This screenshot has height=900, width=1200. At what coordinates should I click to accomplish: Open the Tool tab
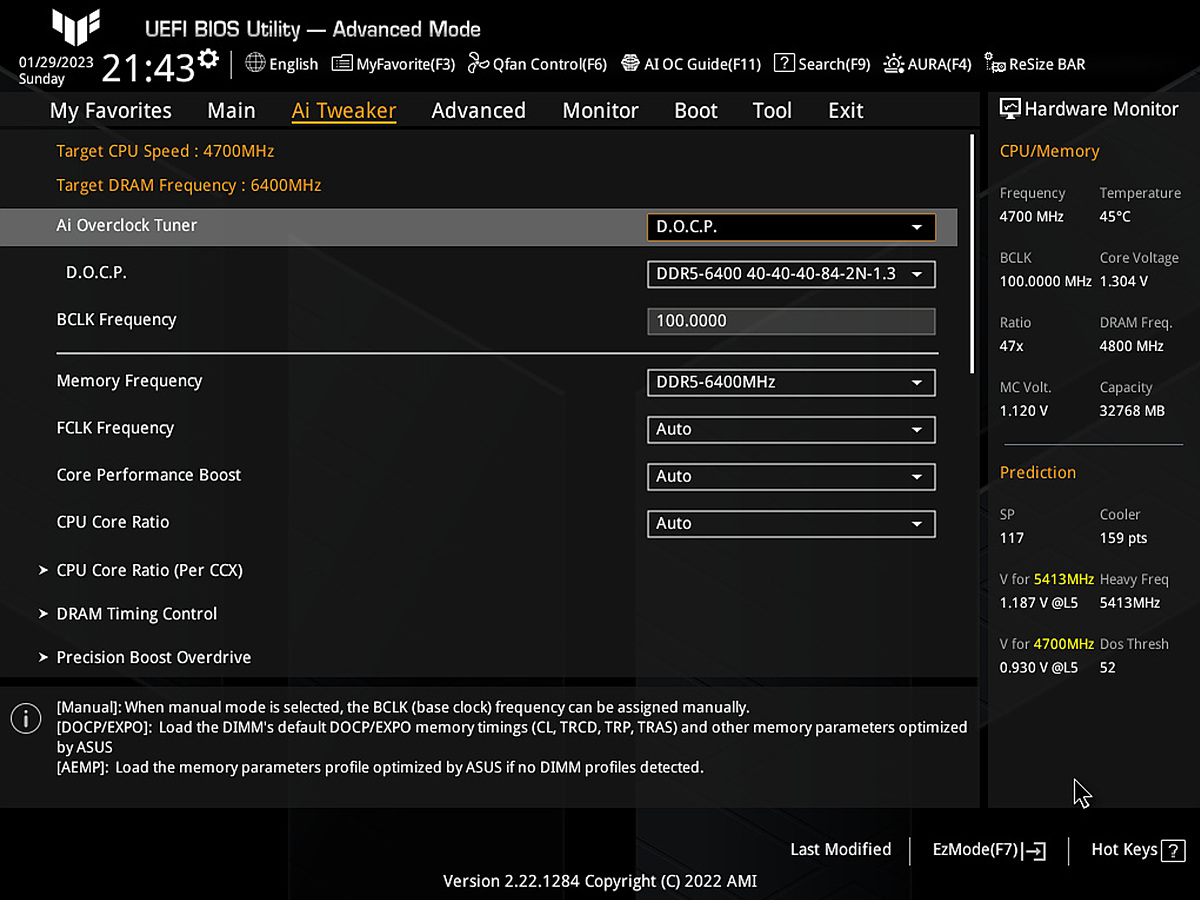pos(772,111)
